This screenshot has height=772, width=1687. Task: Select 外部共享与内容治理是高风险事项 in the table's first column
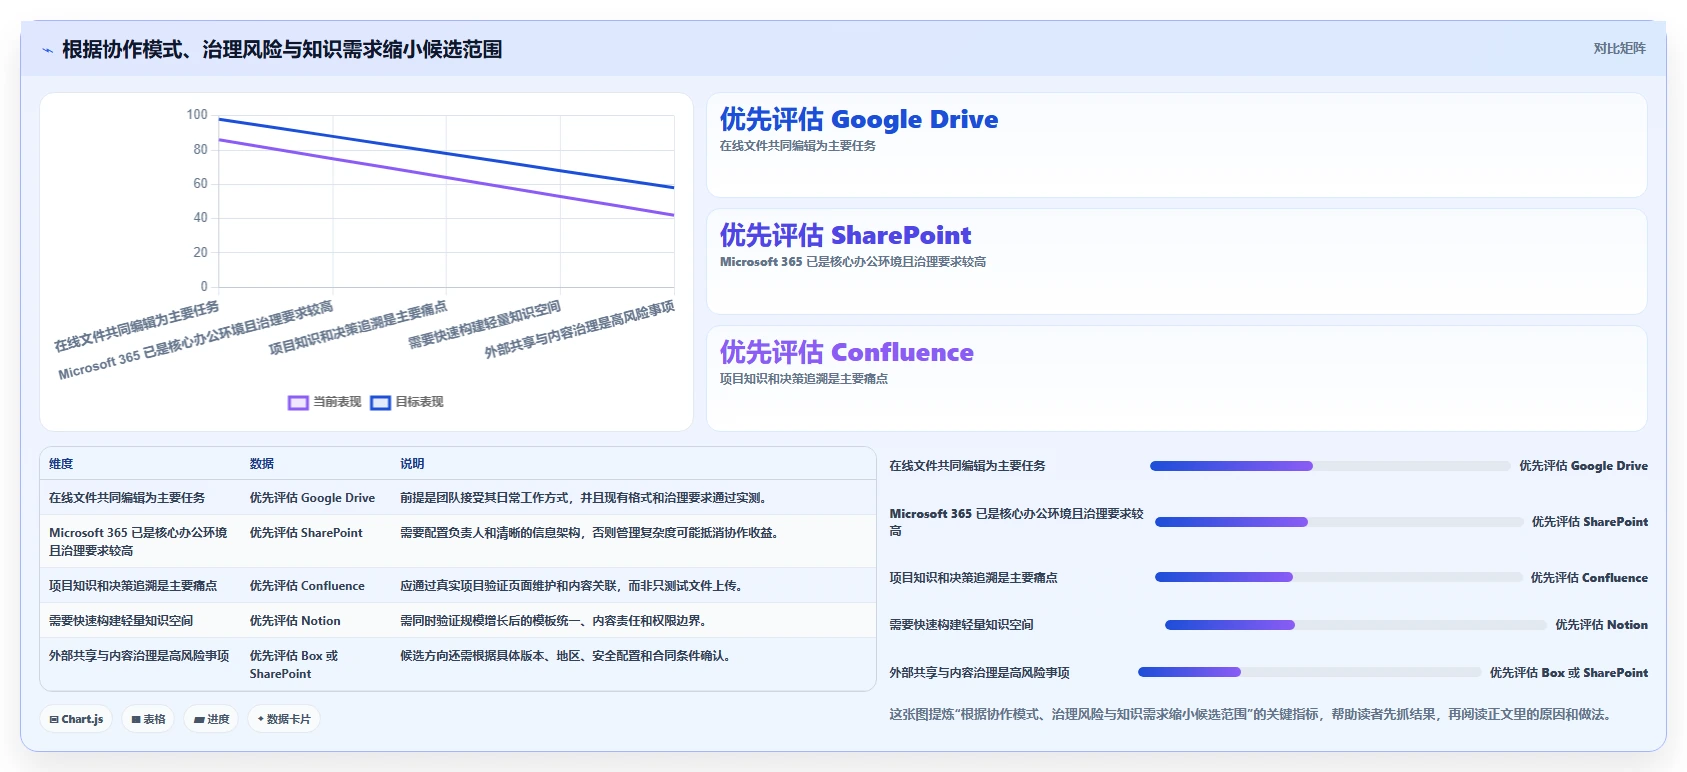[x=139, y=656]
